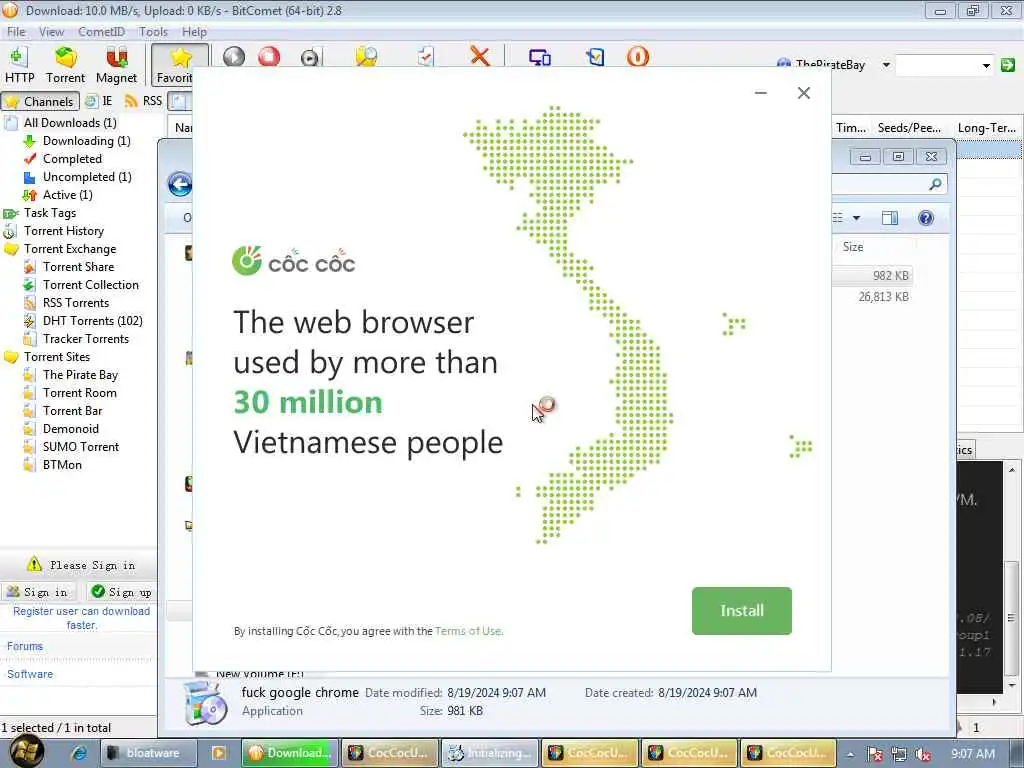Click the Windows Start orb
Screen dimensions: 1024x768
27,752
